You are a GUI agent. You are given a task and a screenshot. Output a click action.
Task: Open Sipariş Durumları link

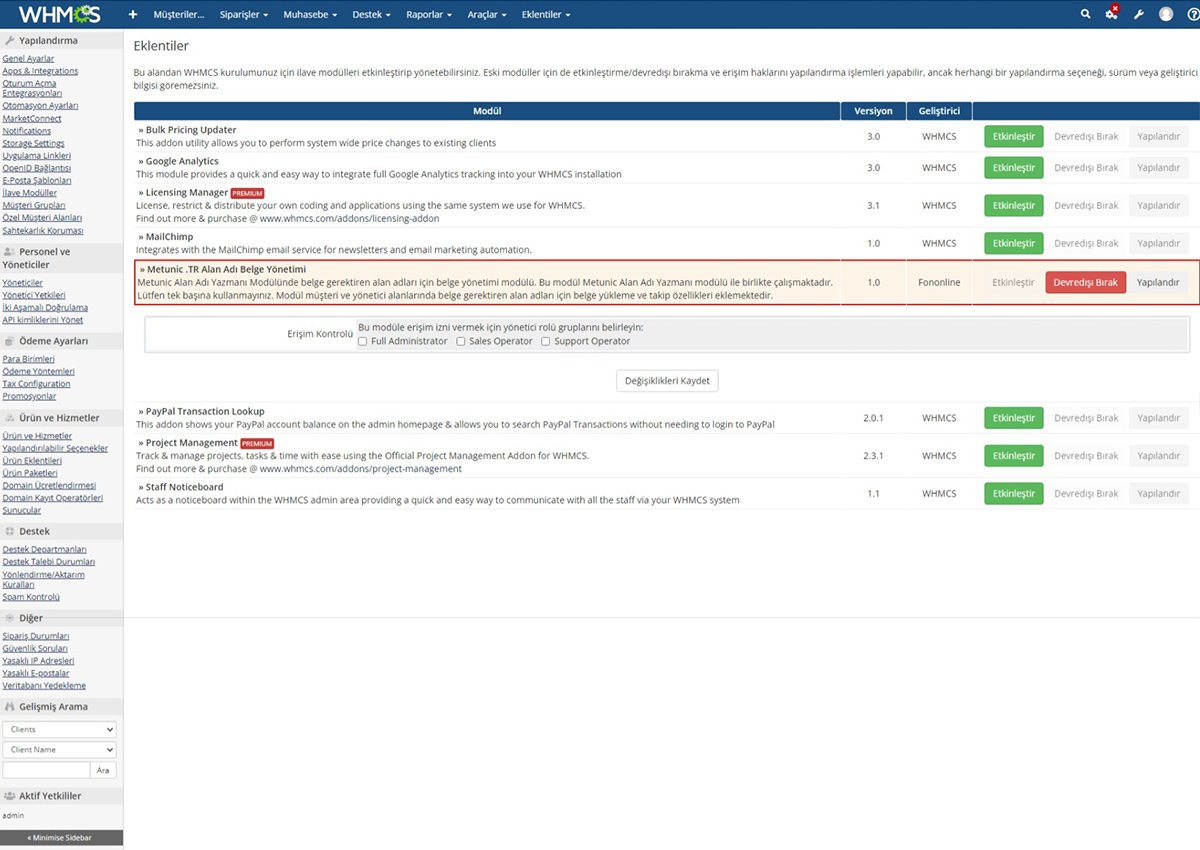pyautogui.click(x=36, y=636)
